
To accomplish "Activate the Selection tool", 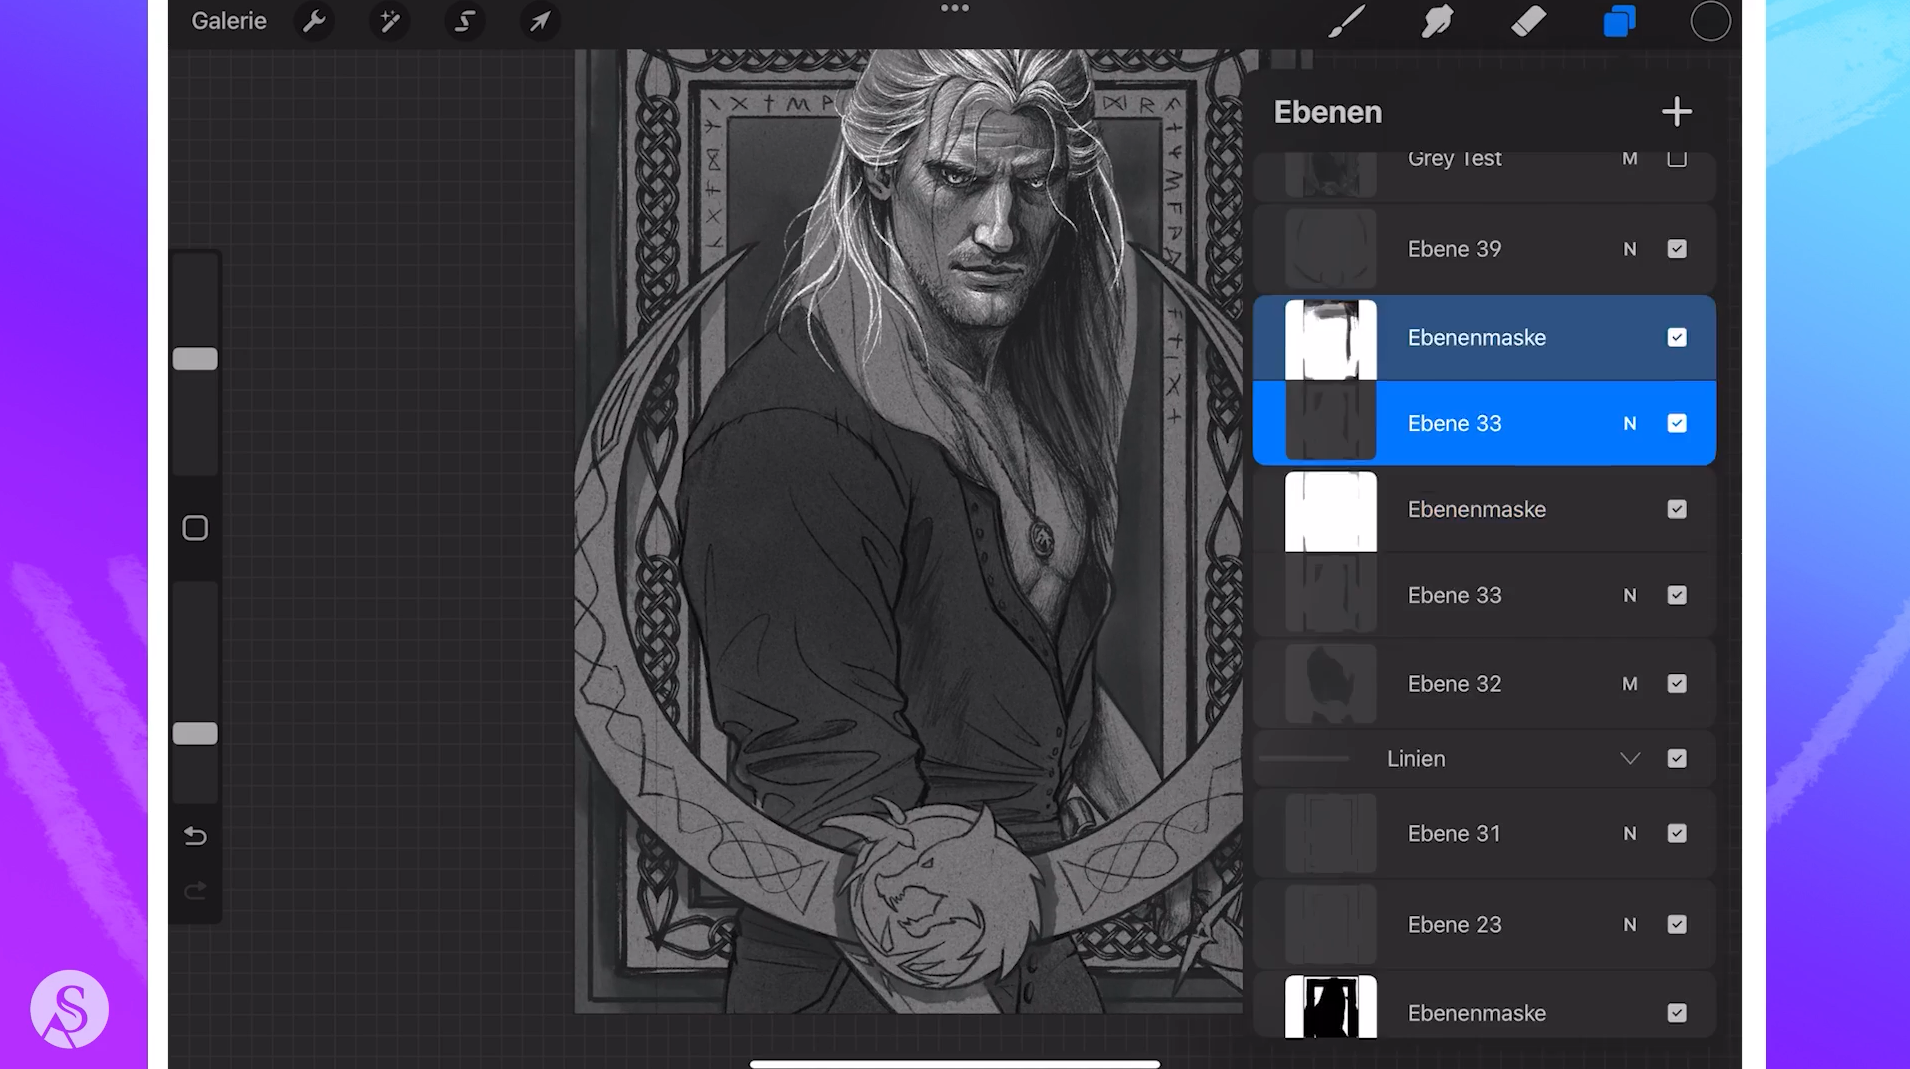I will pyautogui.click(x=464, y=21).
